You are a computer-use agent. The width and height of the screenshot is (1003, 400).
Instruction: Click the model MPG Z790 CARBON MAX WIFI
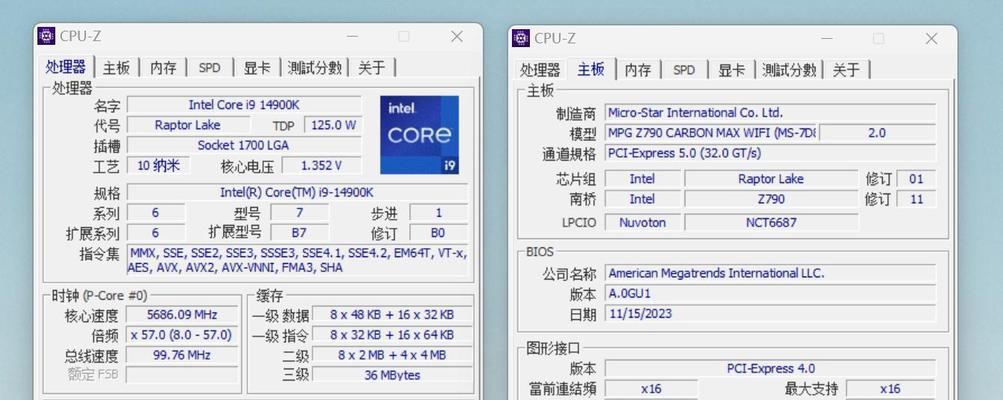click(711, 133)
